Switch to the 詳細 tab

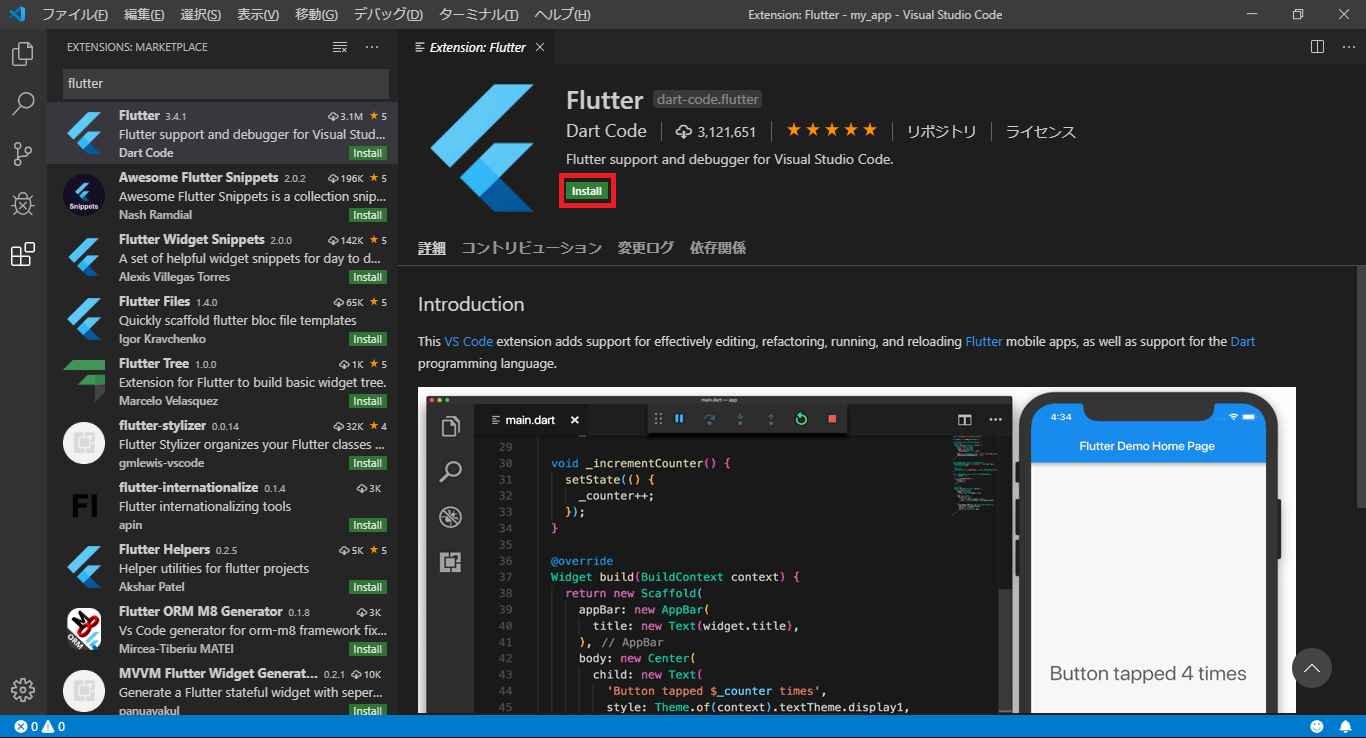point(432,248)
